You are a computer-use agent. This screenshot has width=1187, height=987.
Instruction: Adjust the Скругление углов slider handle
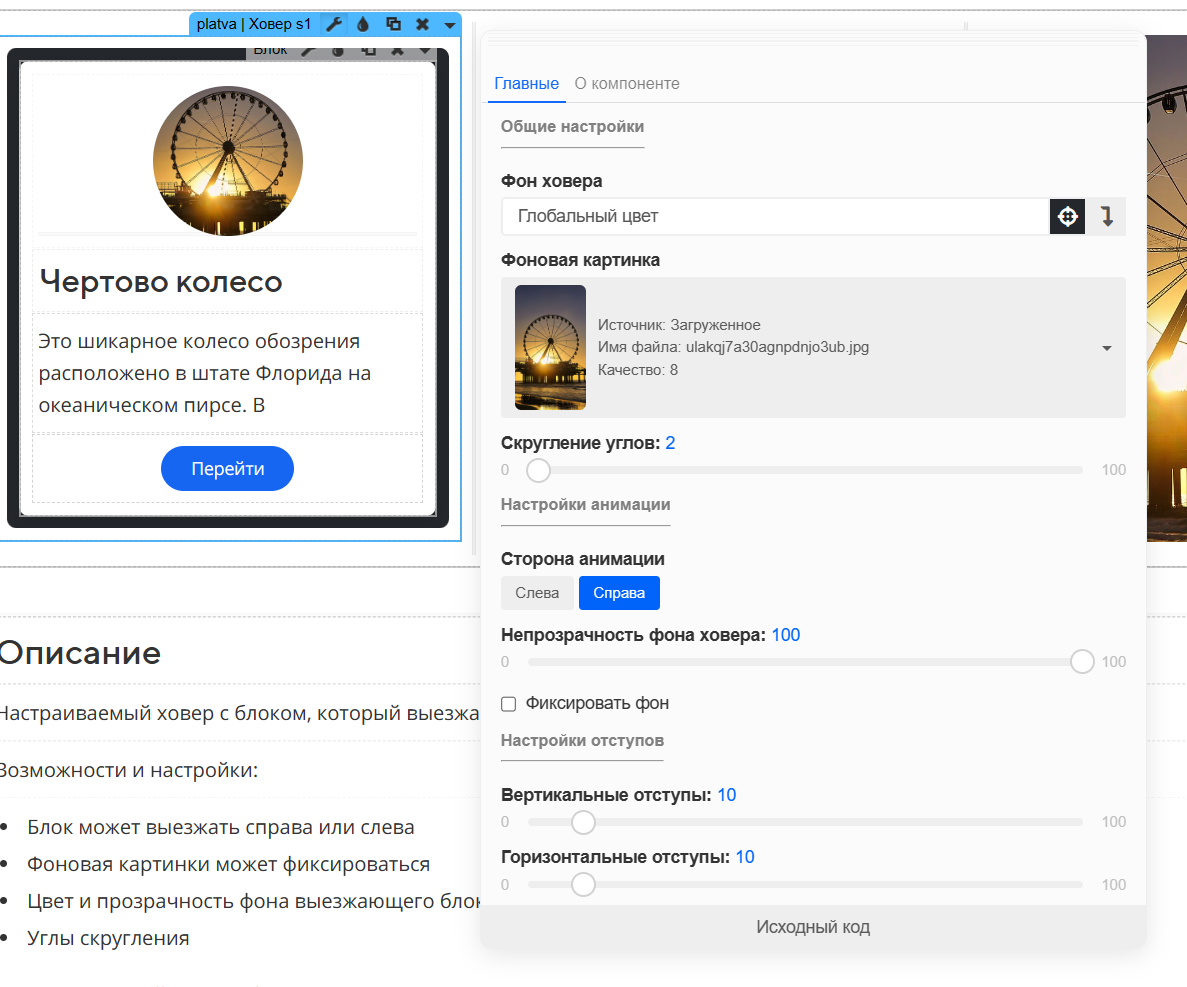(538, 470)
